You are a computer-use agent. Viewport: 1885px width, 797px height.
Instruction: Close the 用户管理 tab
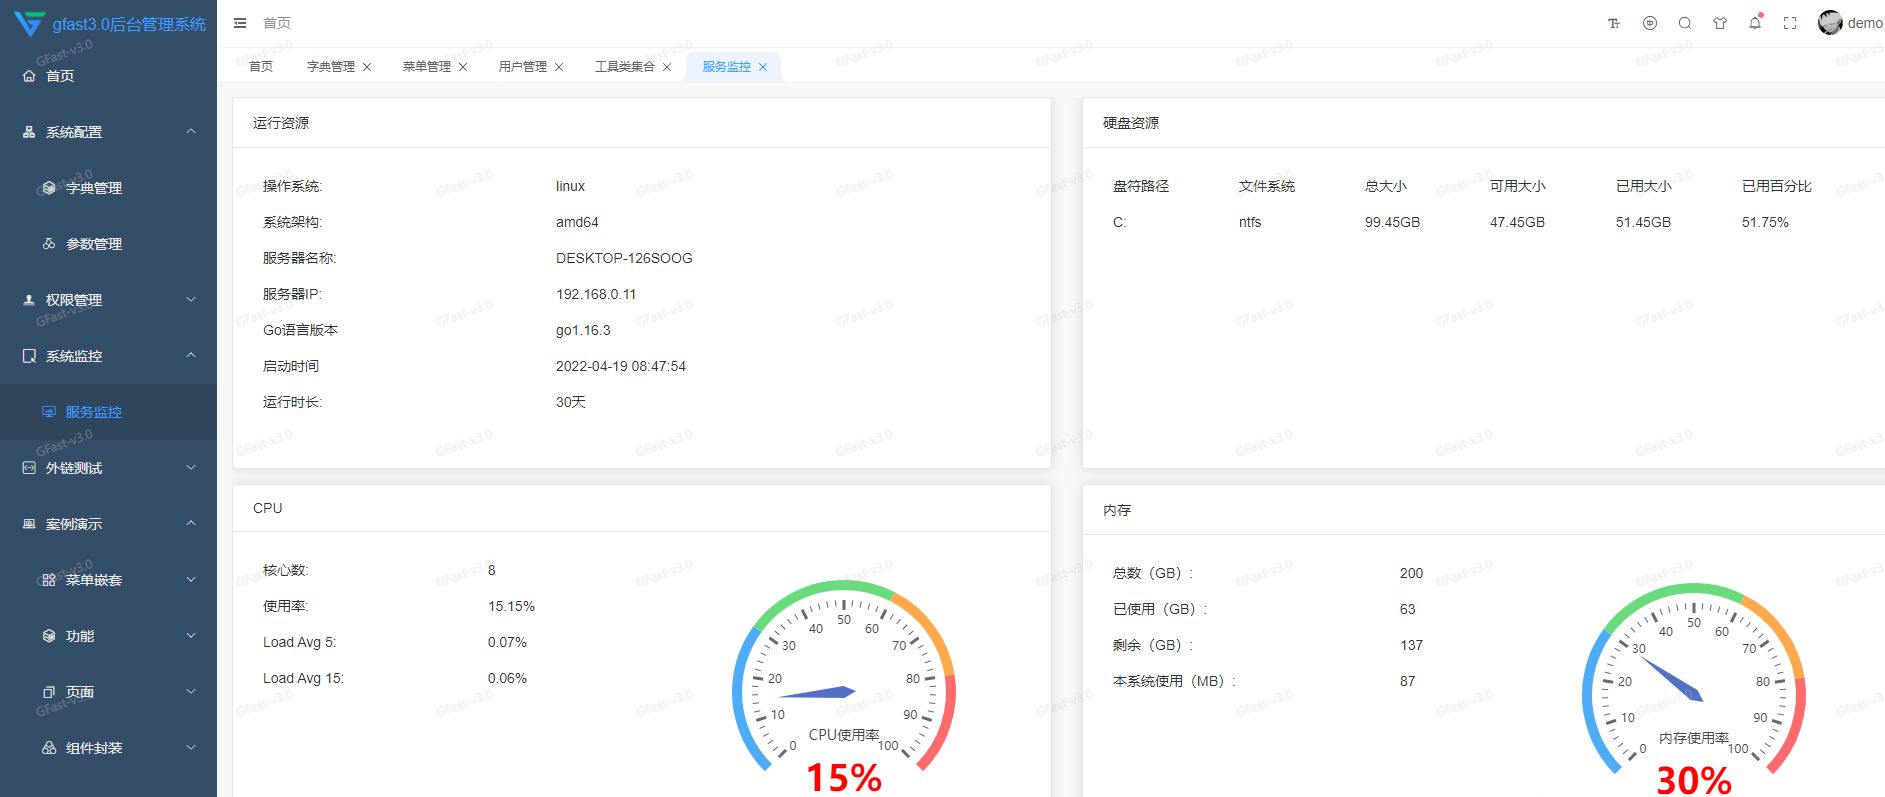tap(559, 67)
